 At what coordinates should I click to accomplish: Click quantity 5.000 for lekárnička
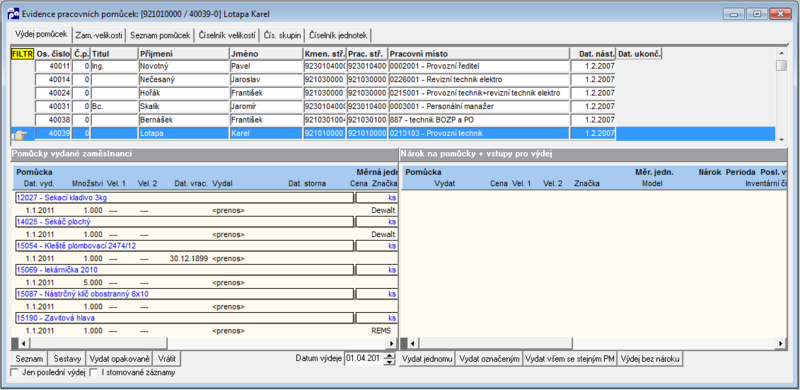pos(92,282)
